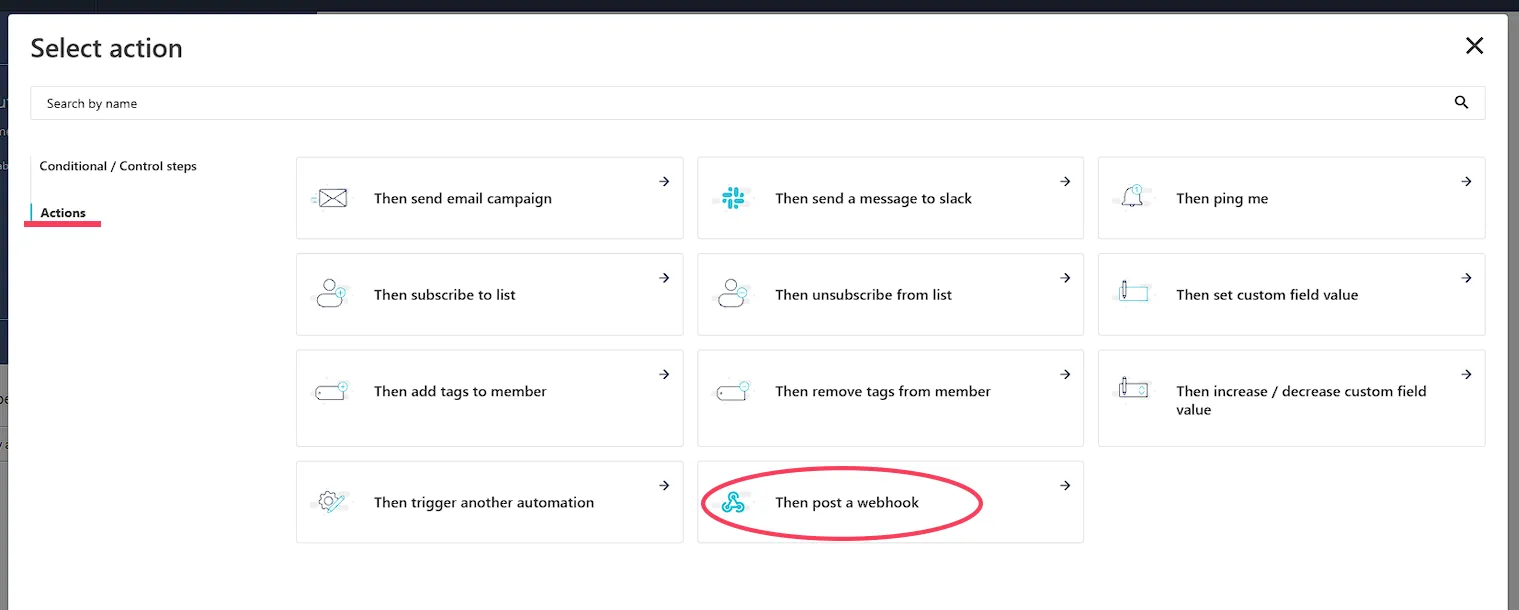Click the increase / decrease custom field icon
The image size is (1519, 610).
[x=1133, y=388]
